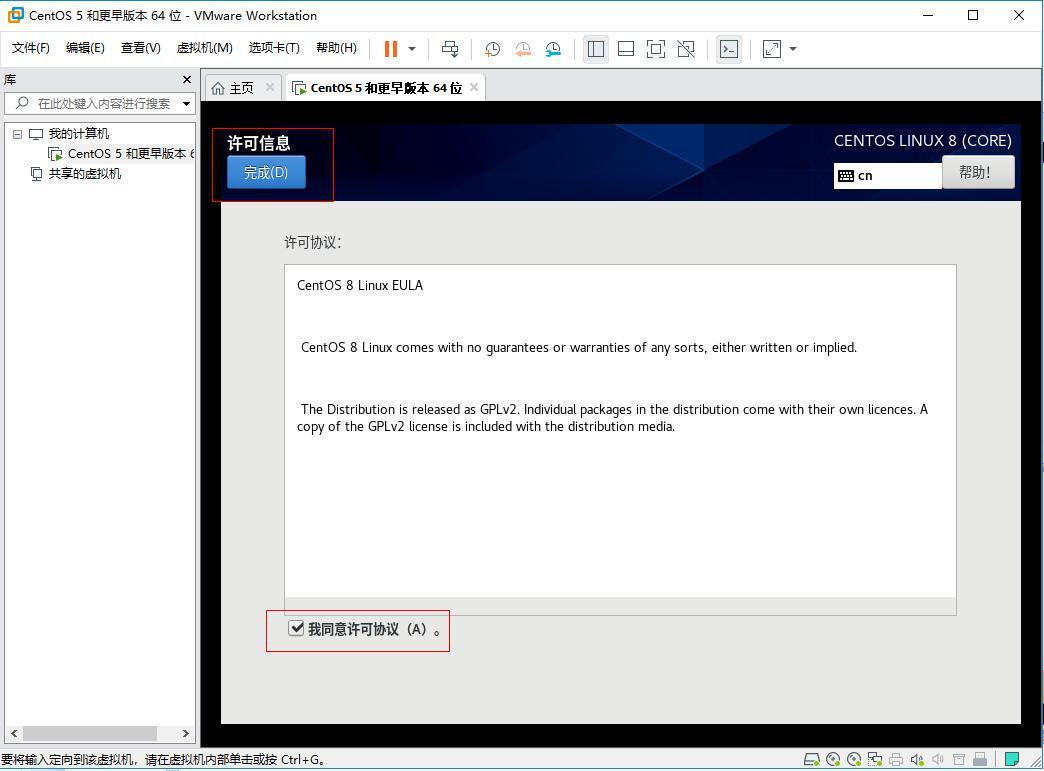Viewport: 1044px width, 771px height.
Task: Close the CentOS 5 和更早版本 64 位 tab
Action: pyautogui.click(x=473, y=87)
